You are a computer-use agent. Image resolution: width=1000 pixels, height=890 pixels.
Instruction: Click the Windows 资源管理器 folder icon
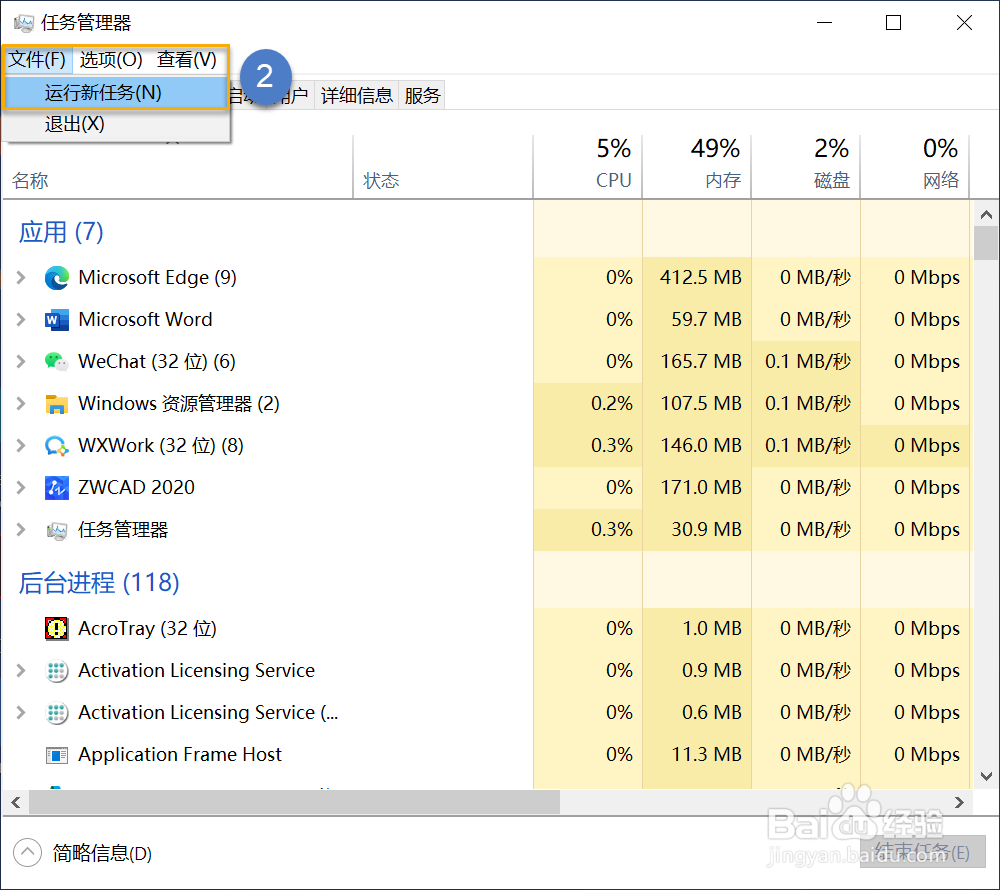click(x=57, y=404)
